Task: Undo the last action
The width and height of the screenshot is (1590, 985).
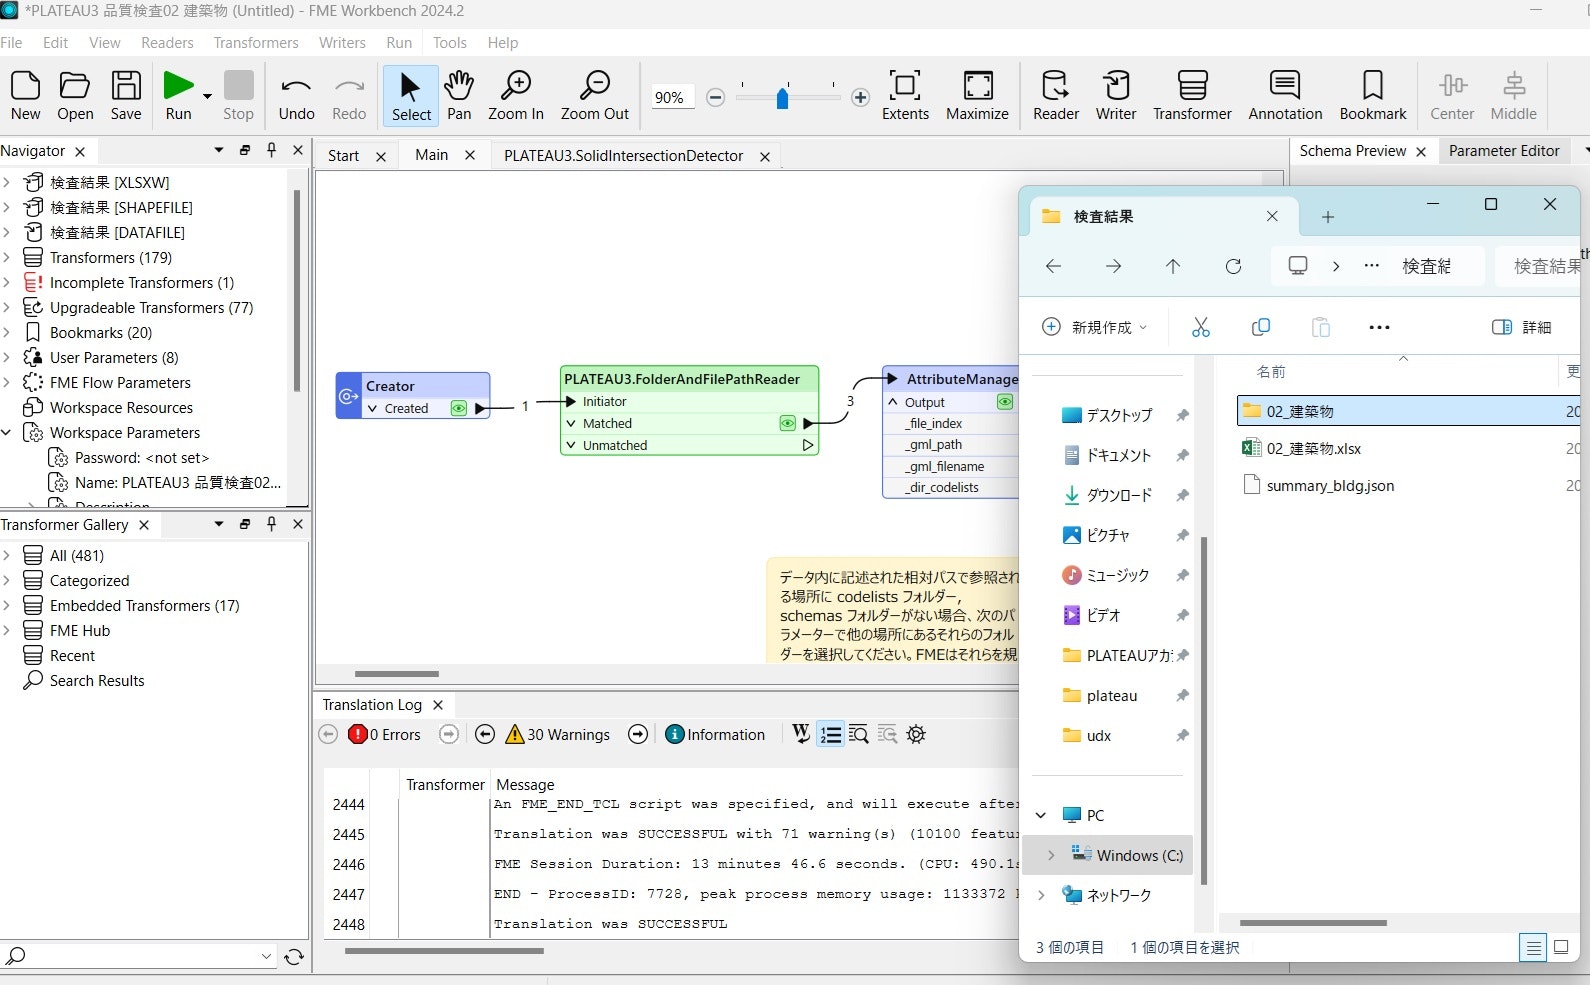Action: (296, 96)
